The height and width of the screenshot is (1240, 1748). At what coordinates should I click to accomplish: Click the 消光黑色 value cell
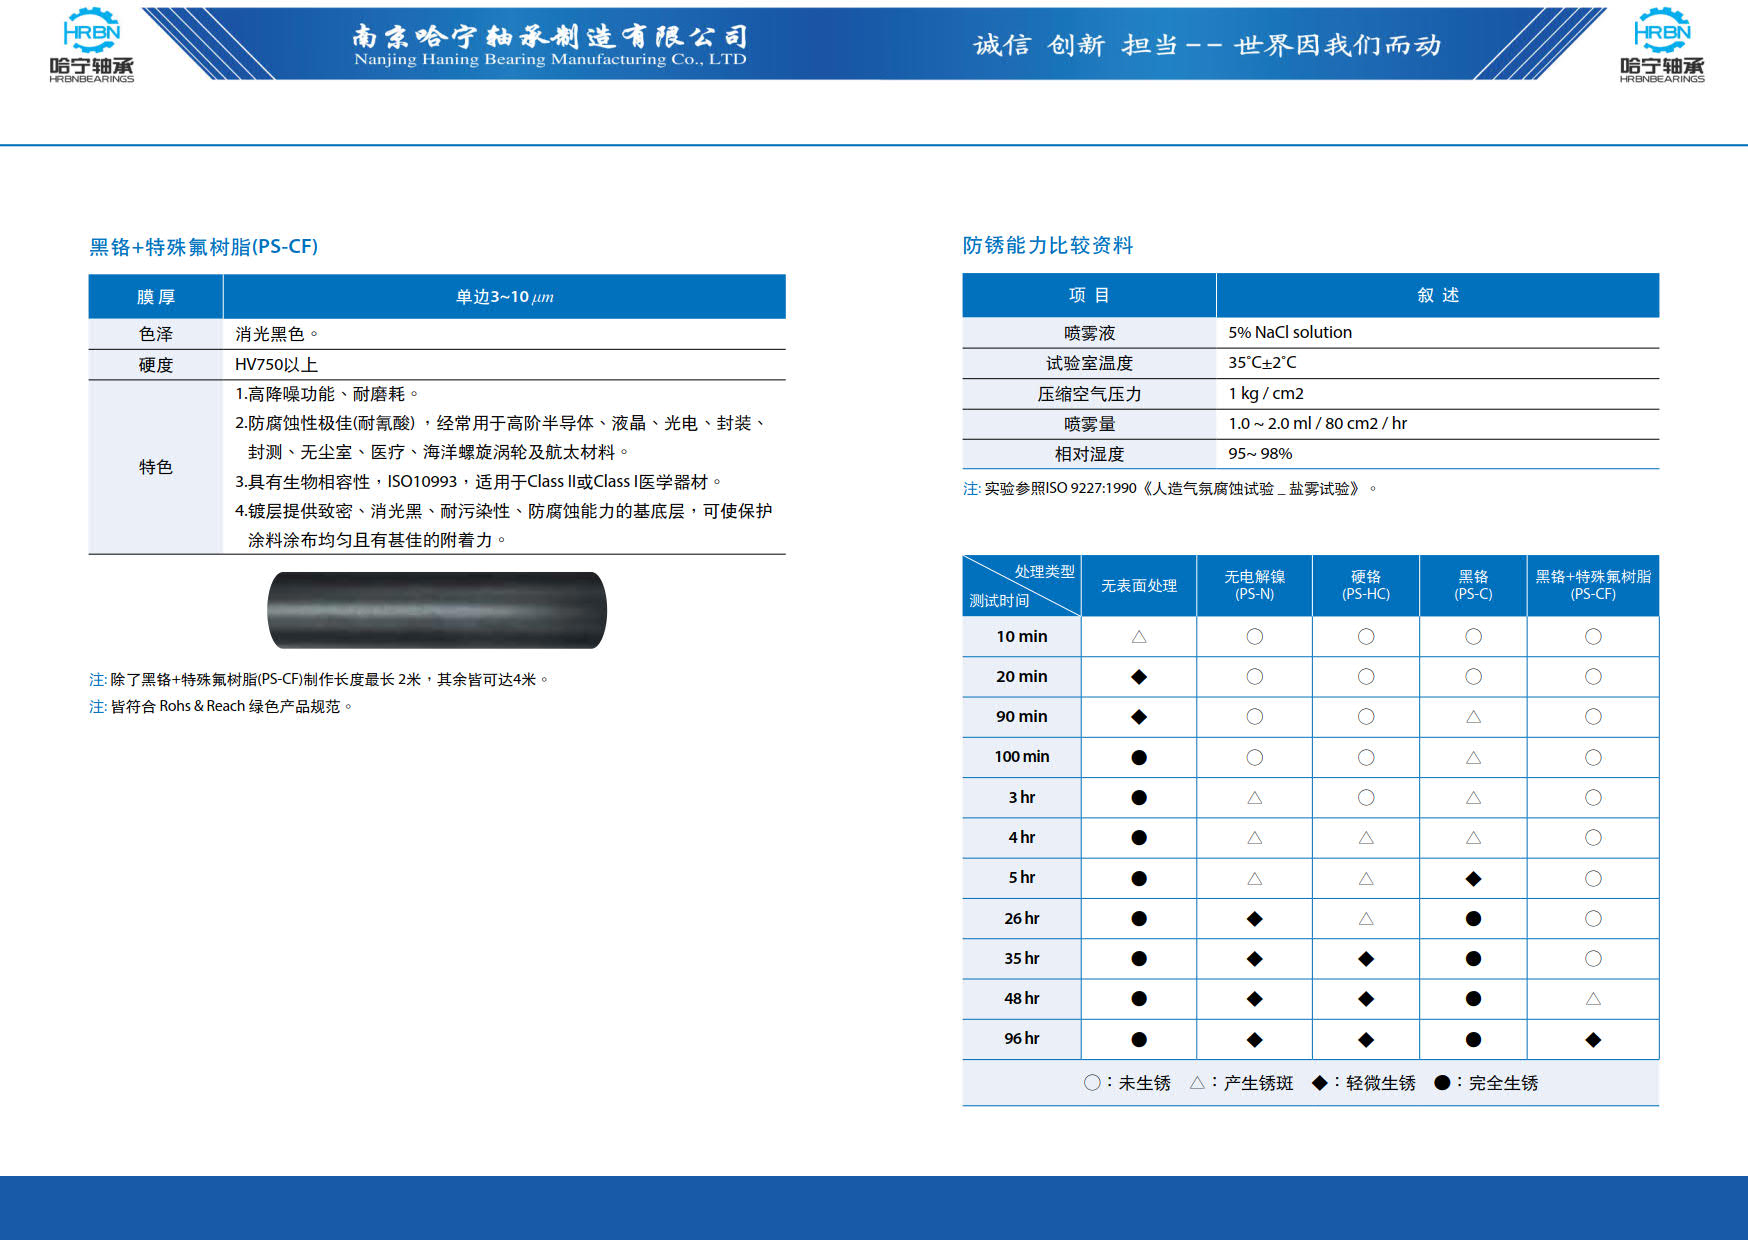tap(504, 334)
